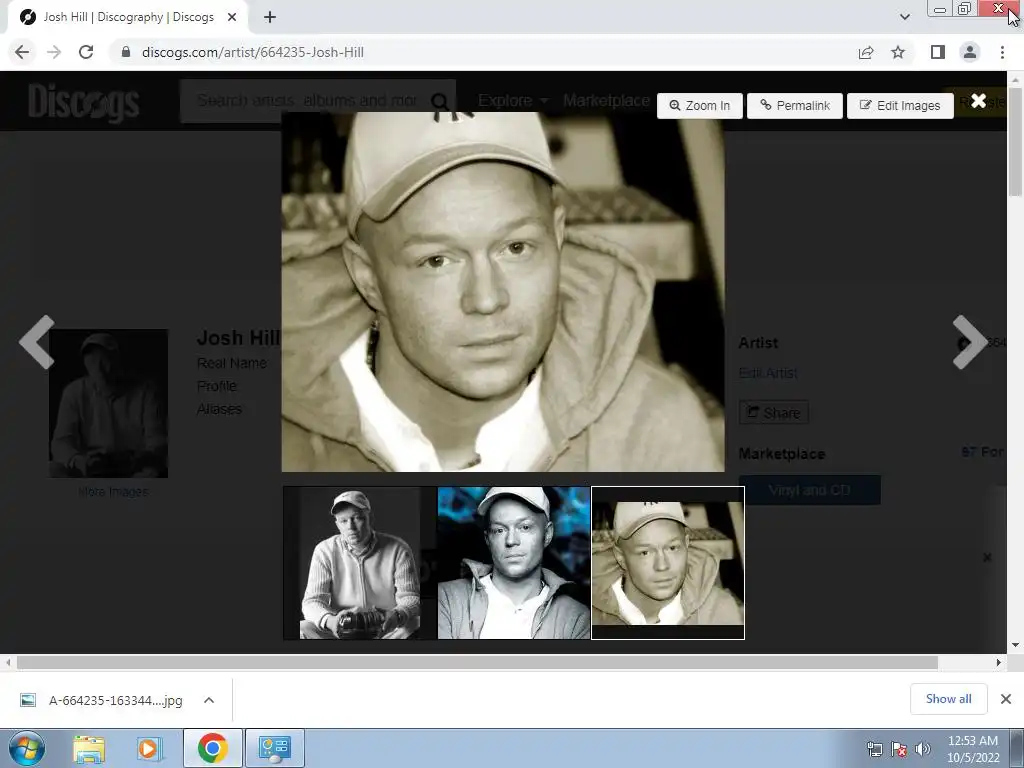Launch Windows Media Player from the taskbar
The height and width of the screenshot is (768, 1024).
[148, 748]
